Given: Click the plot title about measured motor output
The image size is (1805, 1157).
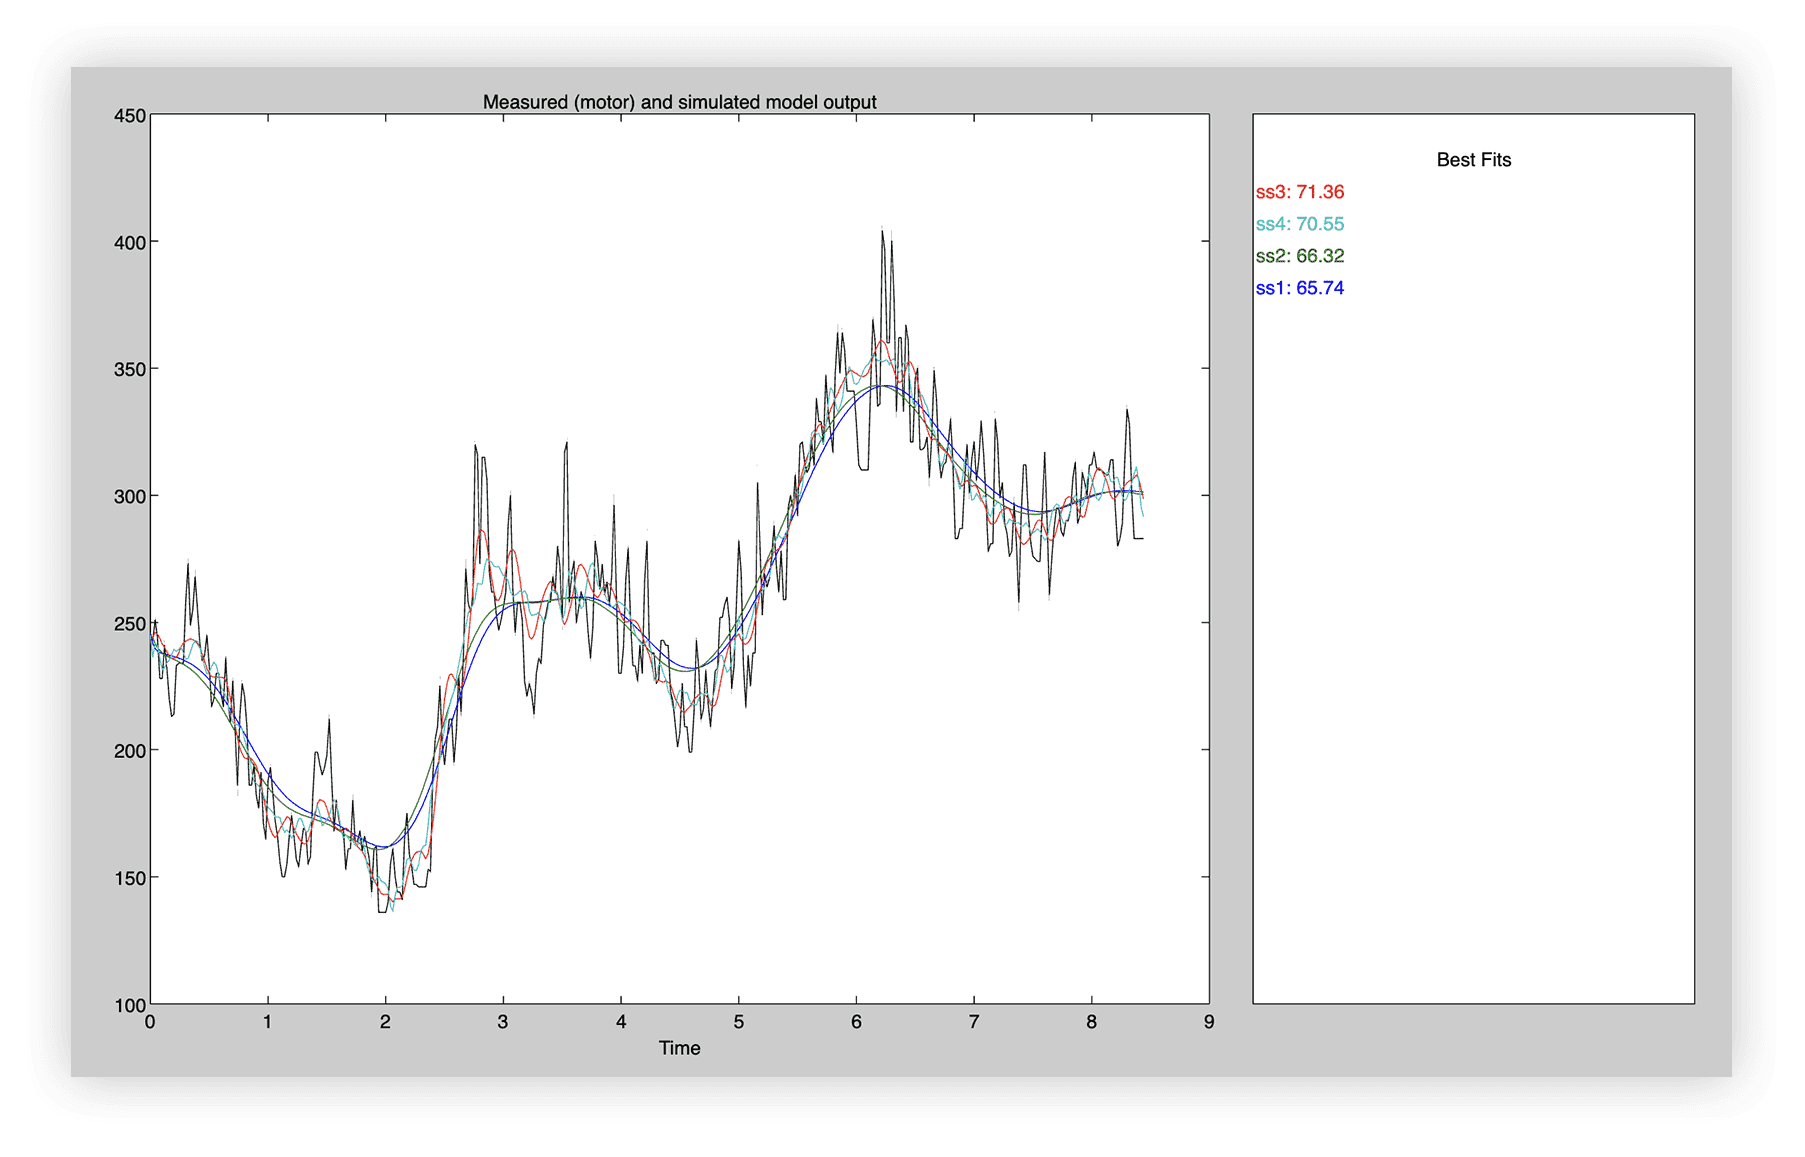Looking at the screenshot, I should pyautogui.click(x=679, y=102).
